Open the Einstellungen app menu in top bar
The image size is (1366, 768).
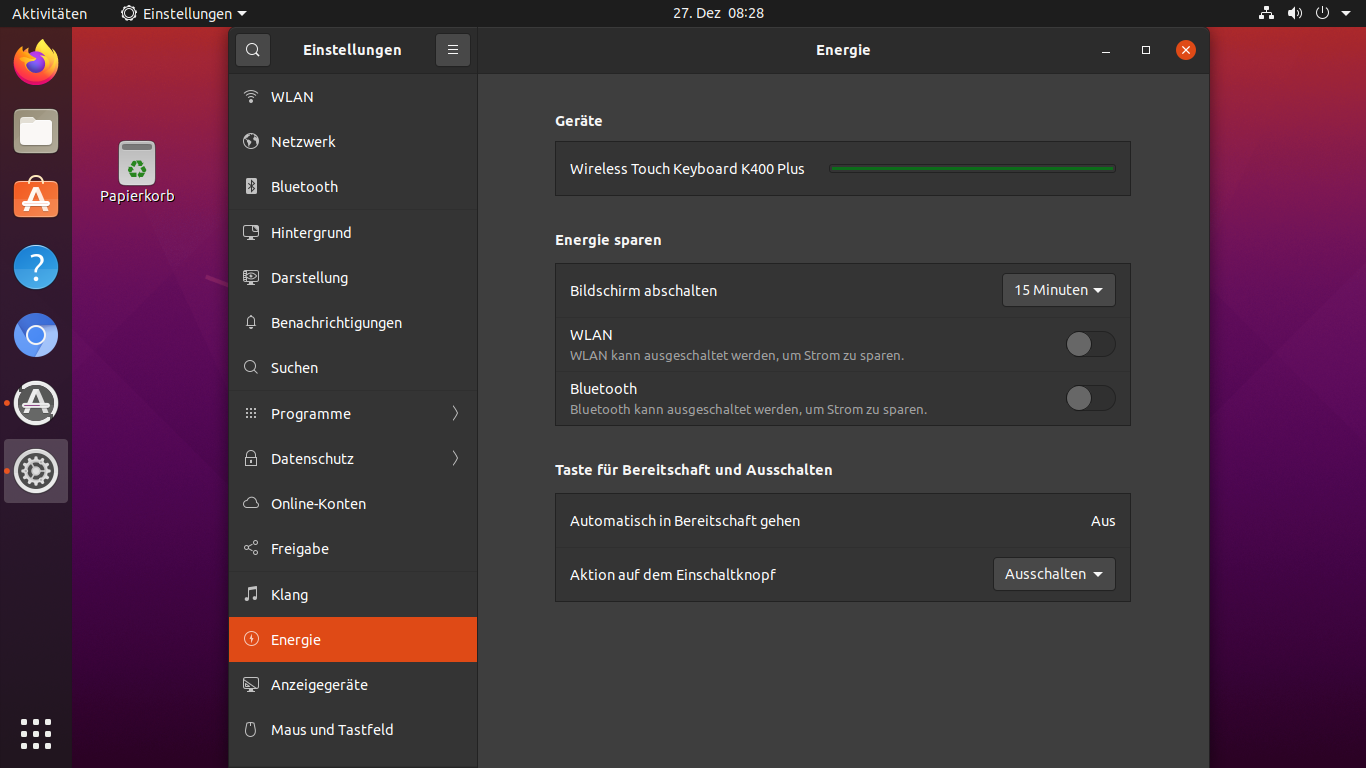coord(184,14)
